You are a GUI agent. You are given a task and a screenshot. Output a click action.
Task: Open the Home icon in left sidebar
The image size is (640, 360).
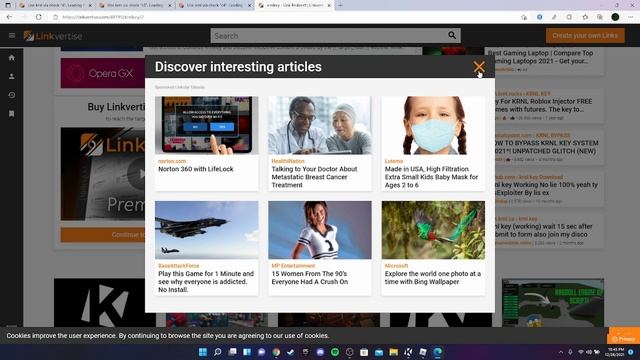point(12,58)
